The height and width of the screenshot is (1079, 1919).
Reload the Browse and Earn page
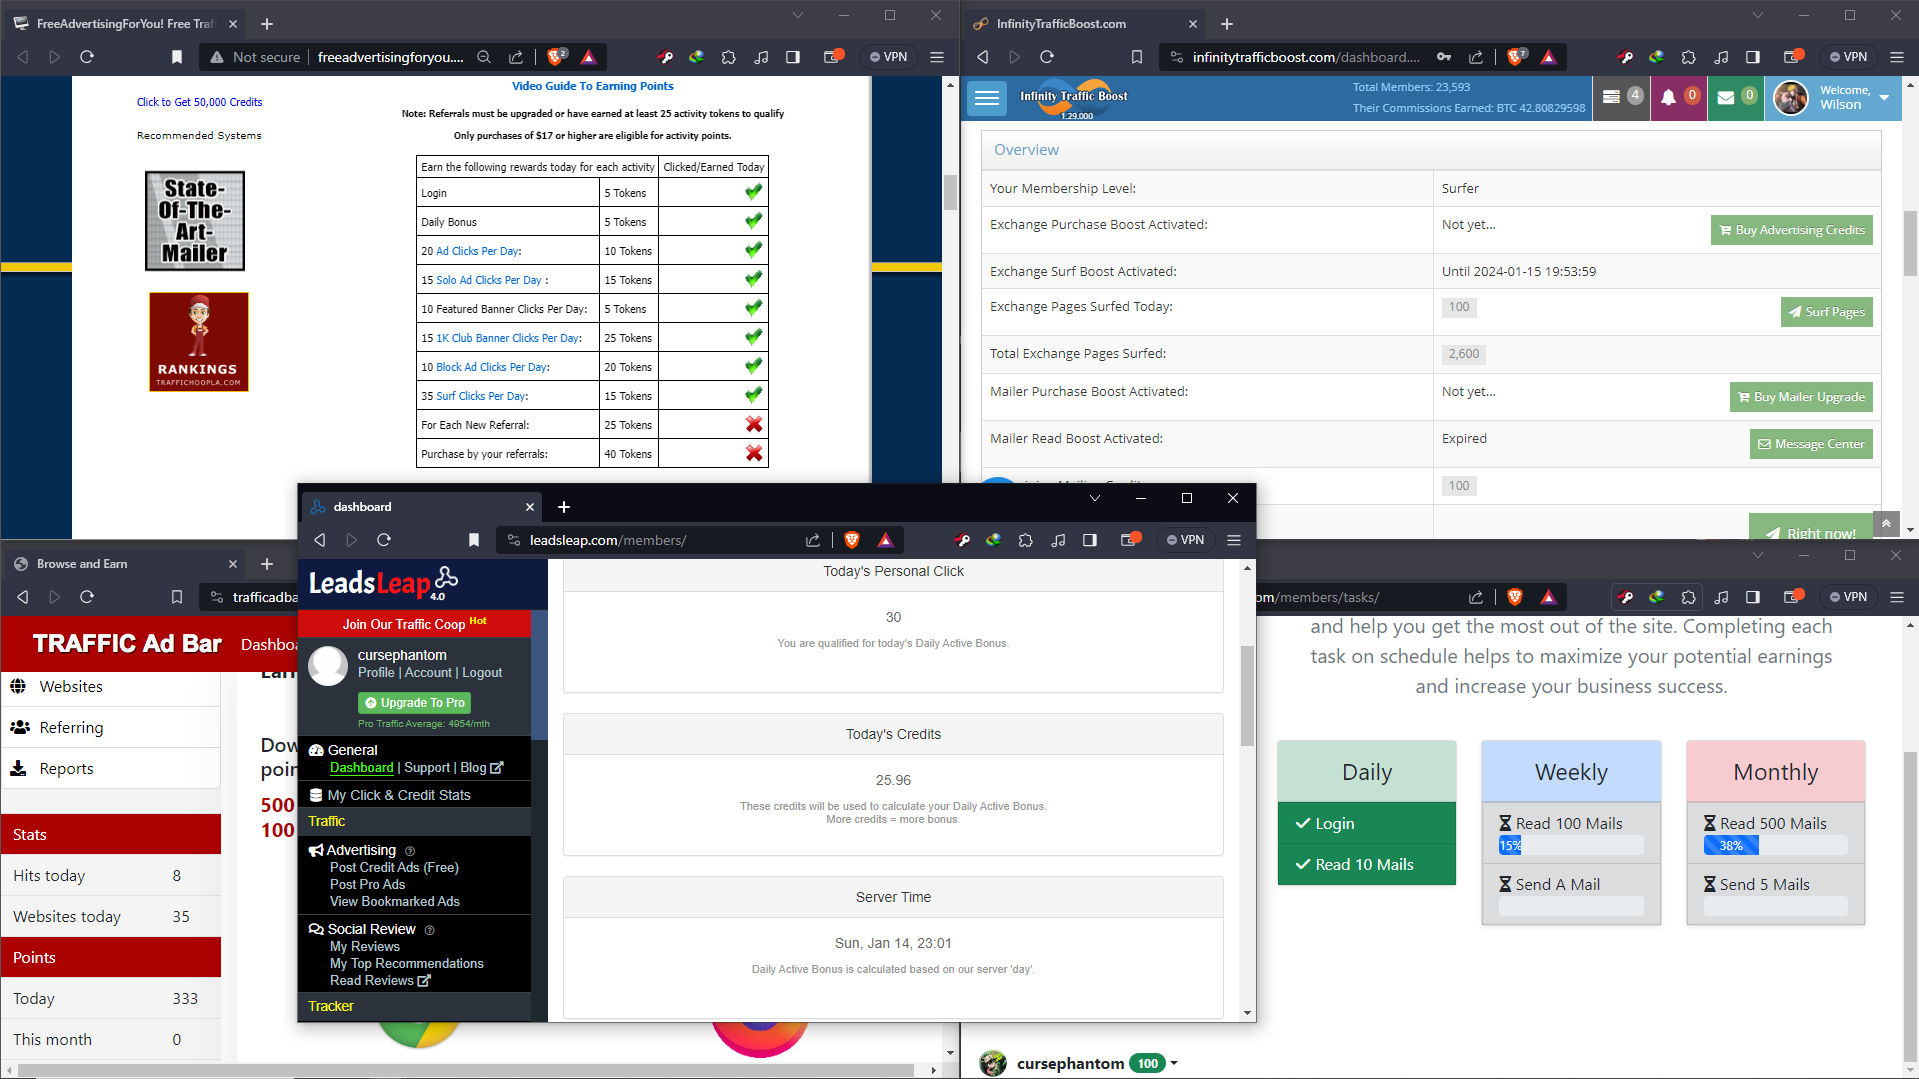[87, 597]
